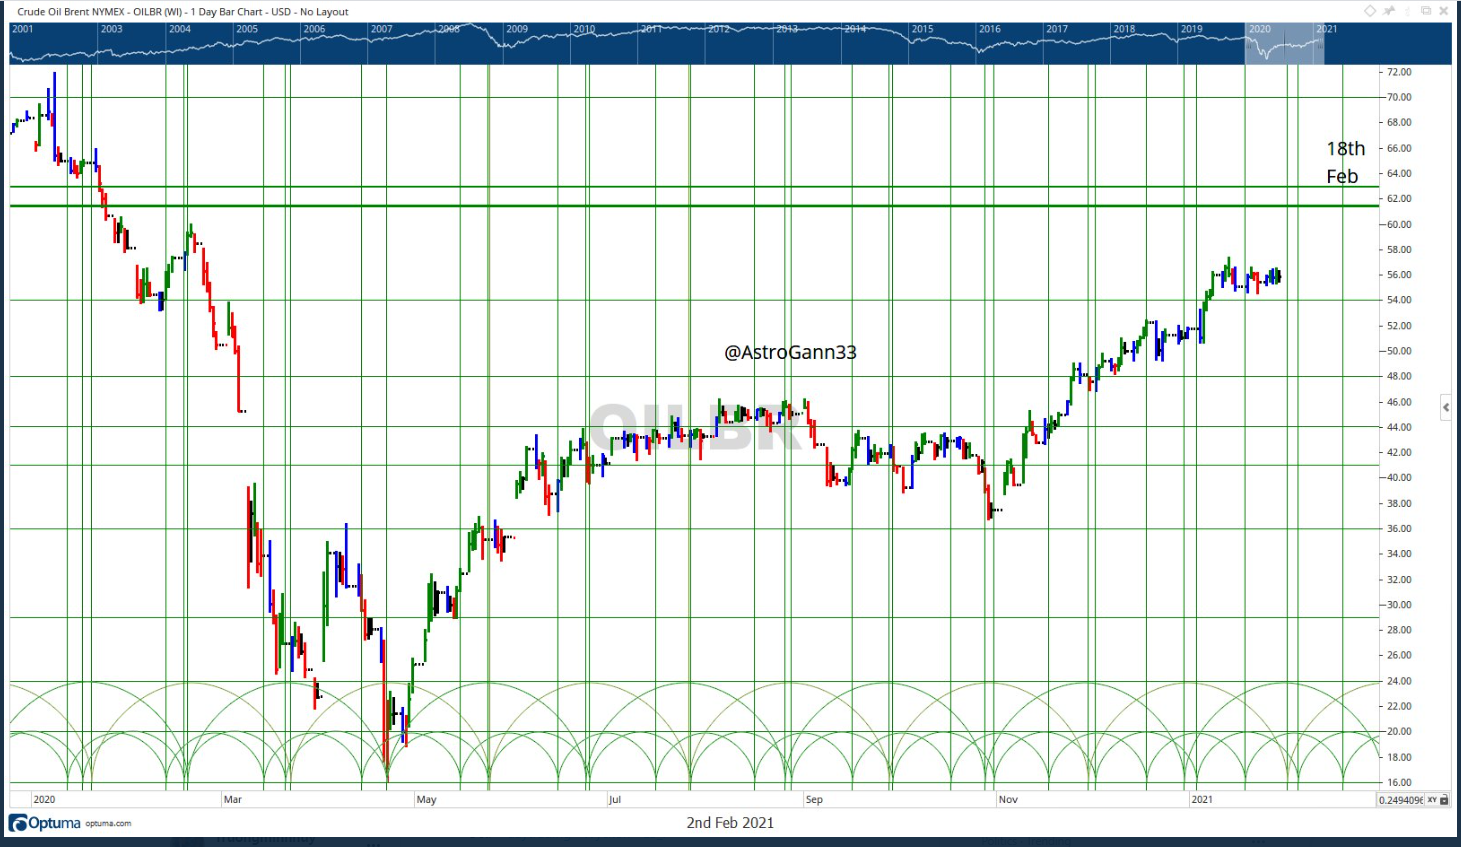Close the Crude Oil Brent chart
Screen dimensions: 1461x847
coord(1444,11)
